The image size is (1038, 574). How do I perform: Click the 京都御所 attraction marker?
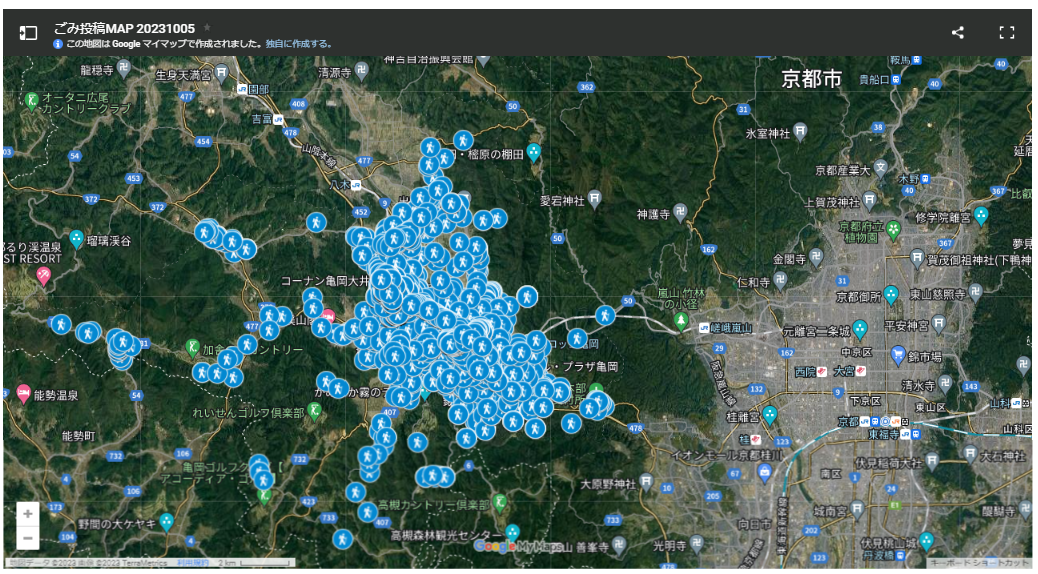click(891, 295)
